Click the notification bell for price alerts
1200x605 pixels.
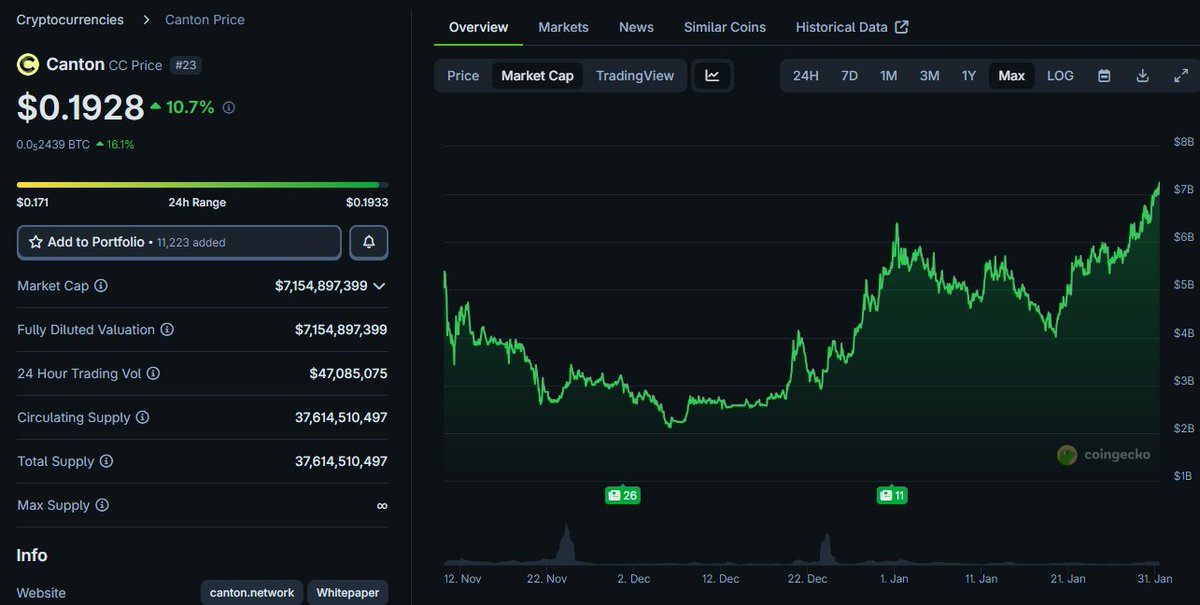368,242
